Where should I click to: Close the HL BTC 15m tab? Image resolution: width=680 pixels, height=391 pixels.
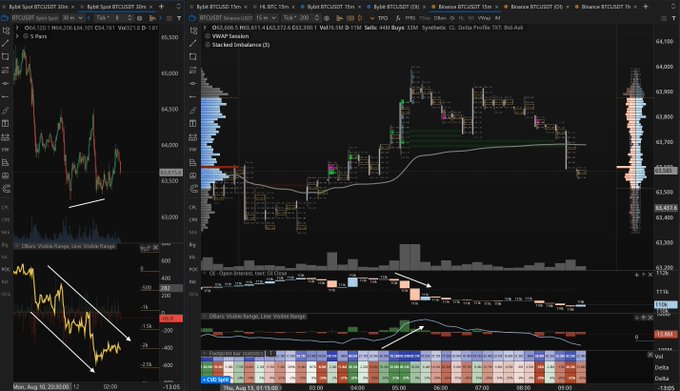pyautogui.click(x=294, y=7)
